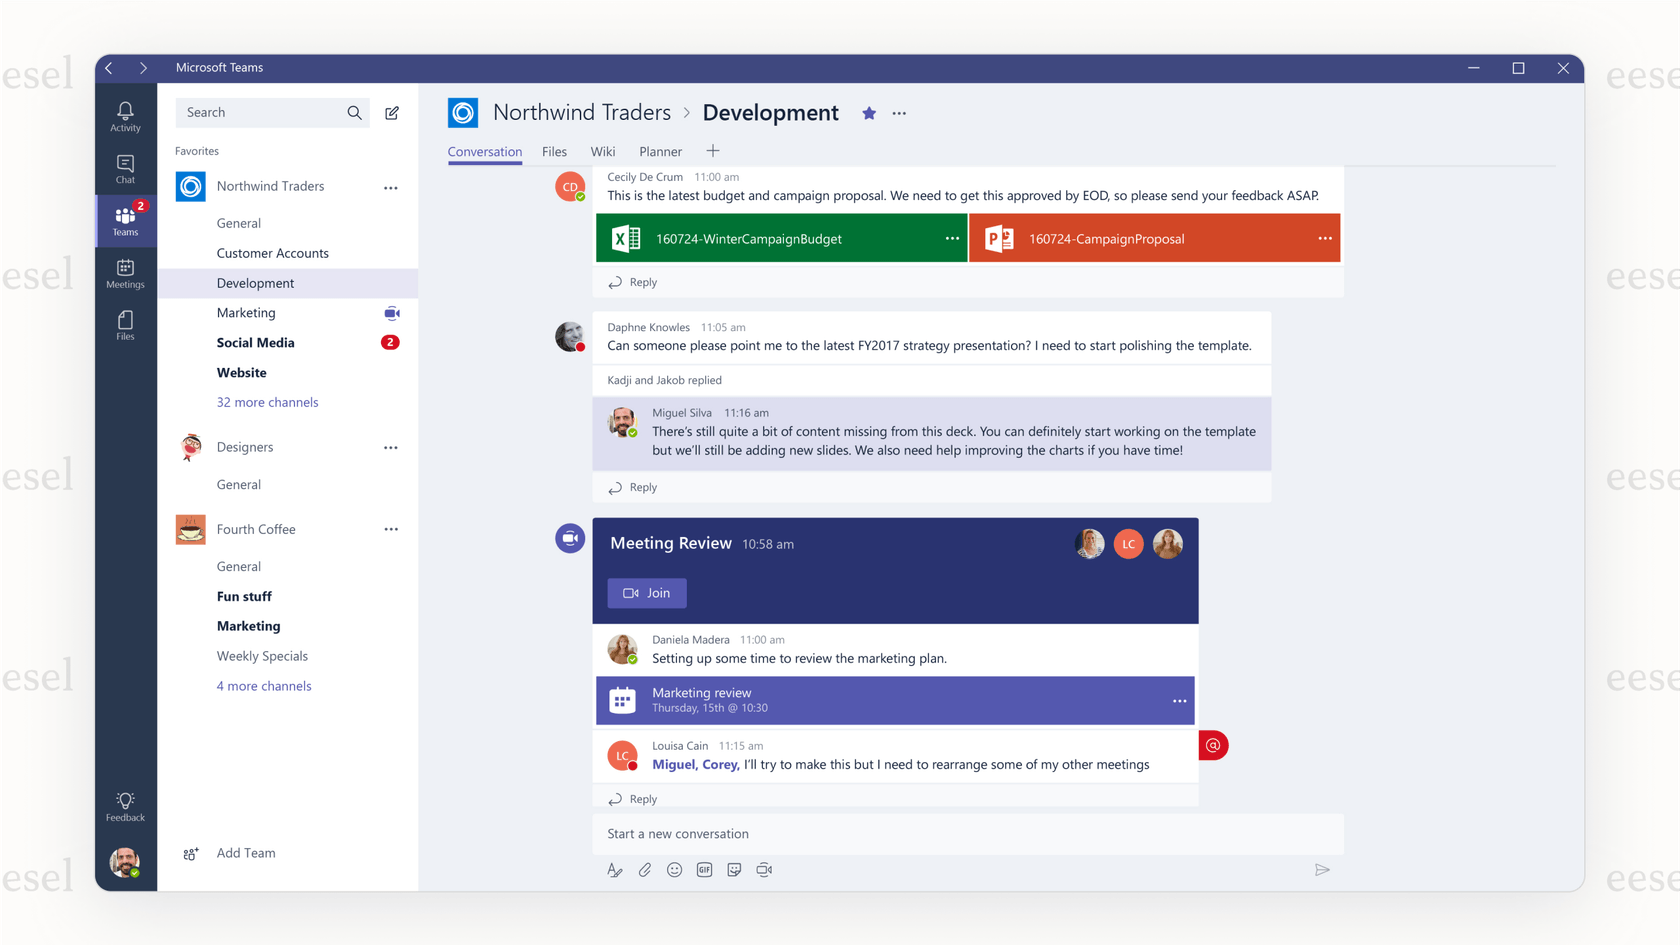Insert a GIF into the message
The width and height of the screenshot is (1680, 945).
[705, 870]
